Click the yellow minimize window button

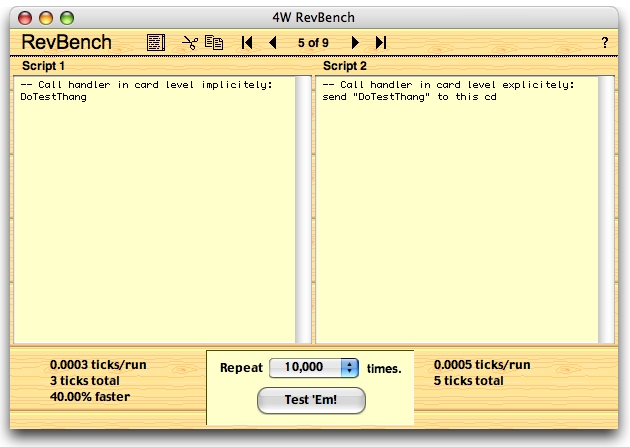(x=46, y=17)
